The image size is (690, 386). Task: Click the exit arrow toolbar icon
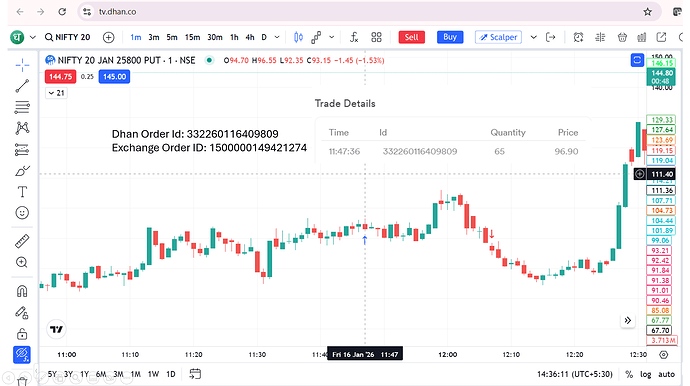pyautogui.click(x=551, y=37)
